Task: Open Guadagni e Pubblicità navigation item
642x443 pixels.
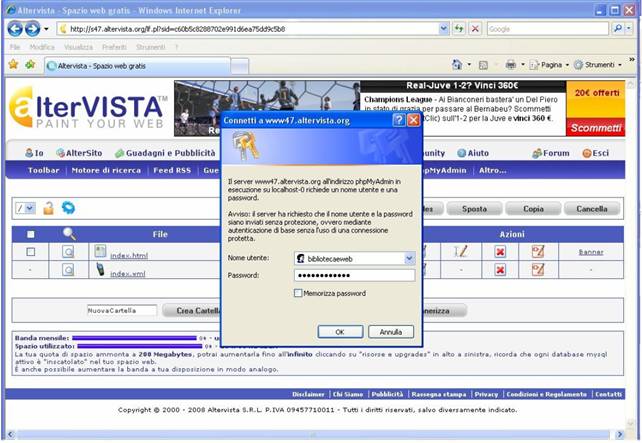Action: pos(165,153)
